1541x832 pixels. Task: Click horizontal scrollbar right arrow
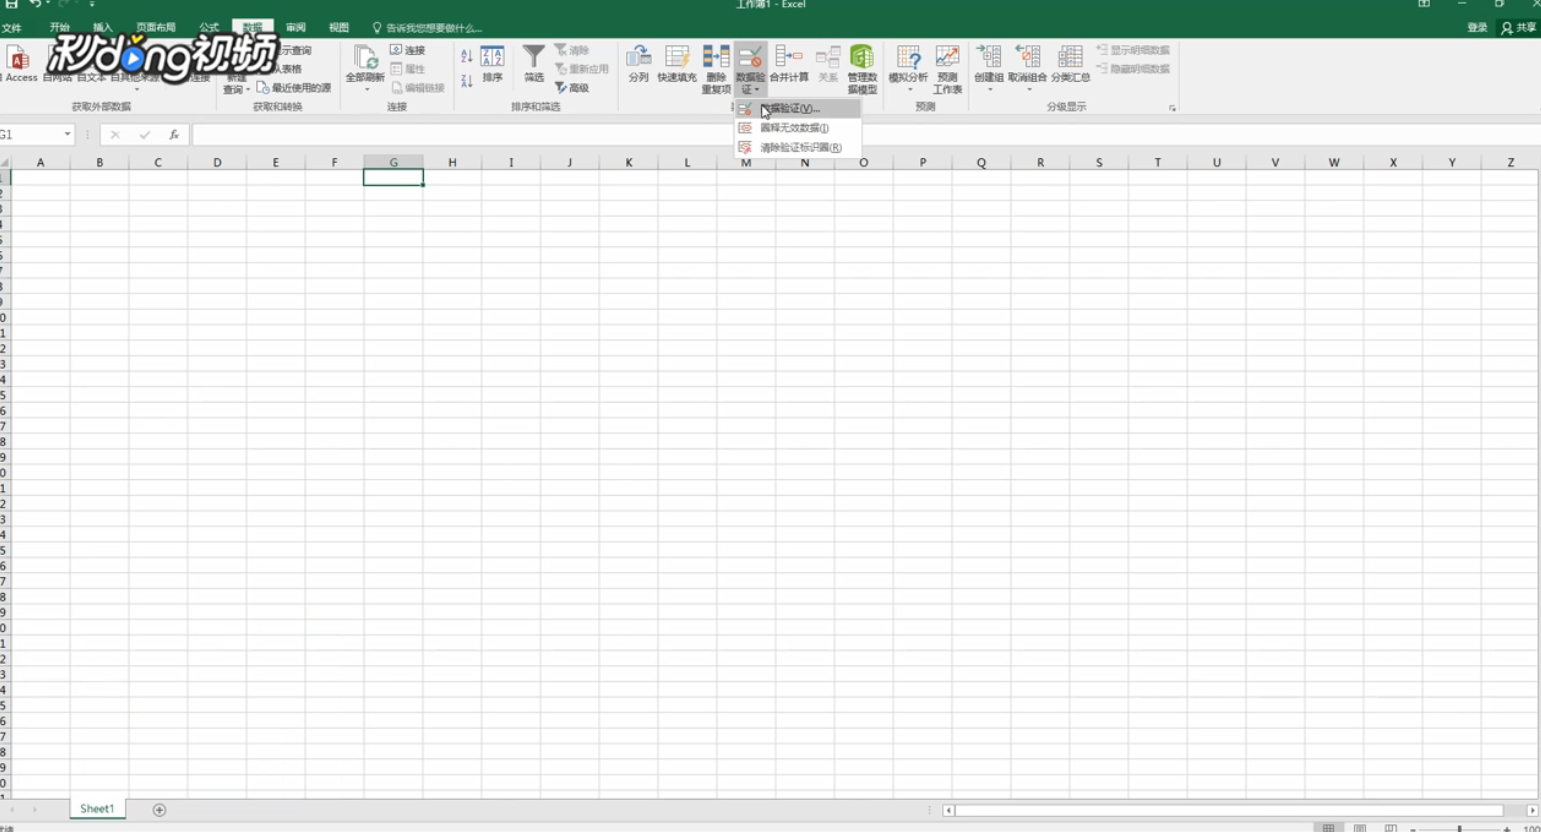click(1532, 810)
